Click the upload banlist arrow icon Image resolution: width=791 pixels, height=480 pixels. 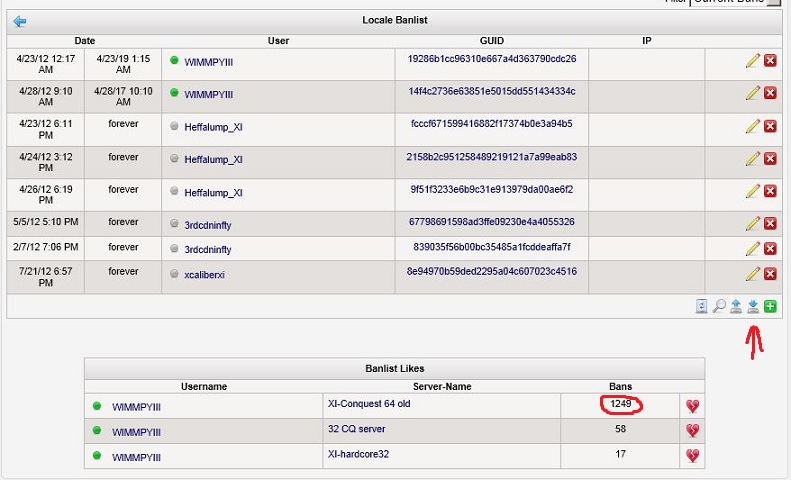736,306
